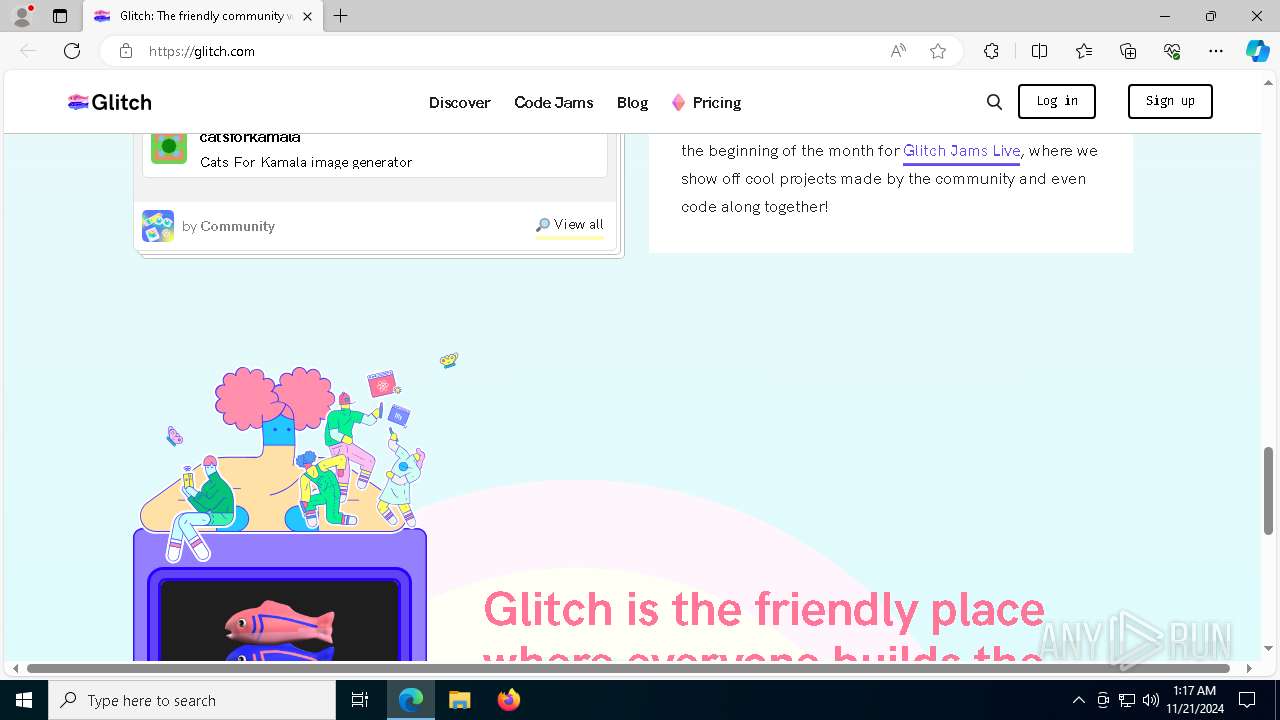1280x720 pixels.
Task: Click the scroll down arrow
Action: [1269, 649]
